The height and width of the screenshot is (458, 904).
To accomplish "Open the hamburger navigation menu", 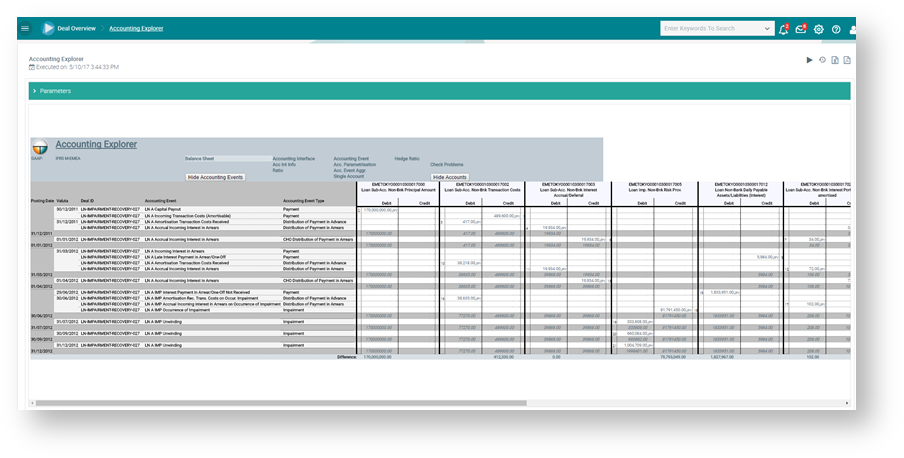I will [x=25, y=29].
